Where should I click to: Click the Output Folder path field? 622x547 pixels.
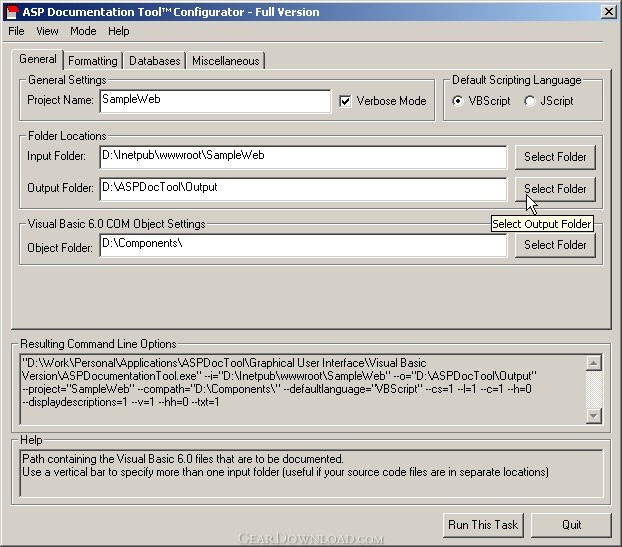tap(303, 189)
